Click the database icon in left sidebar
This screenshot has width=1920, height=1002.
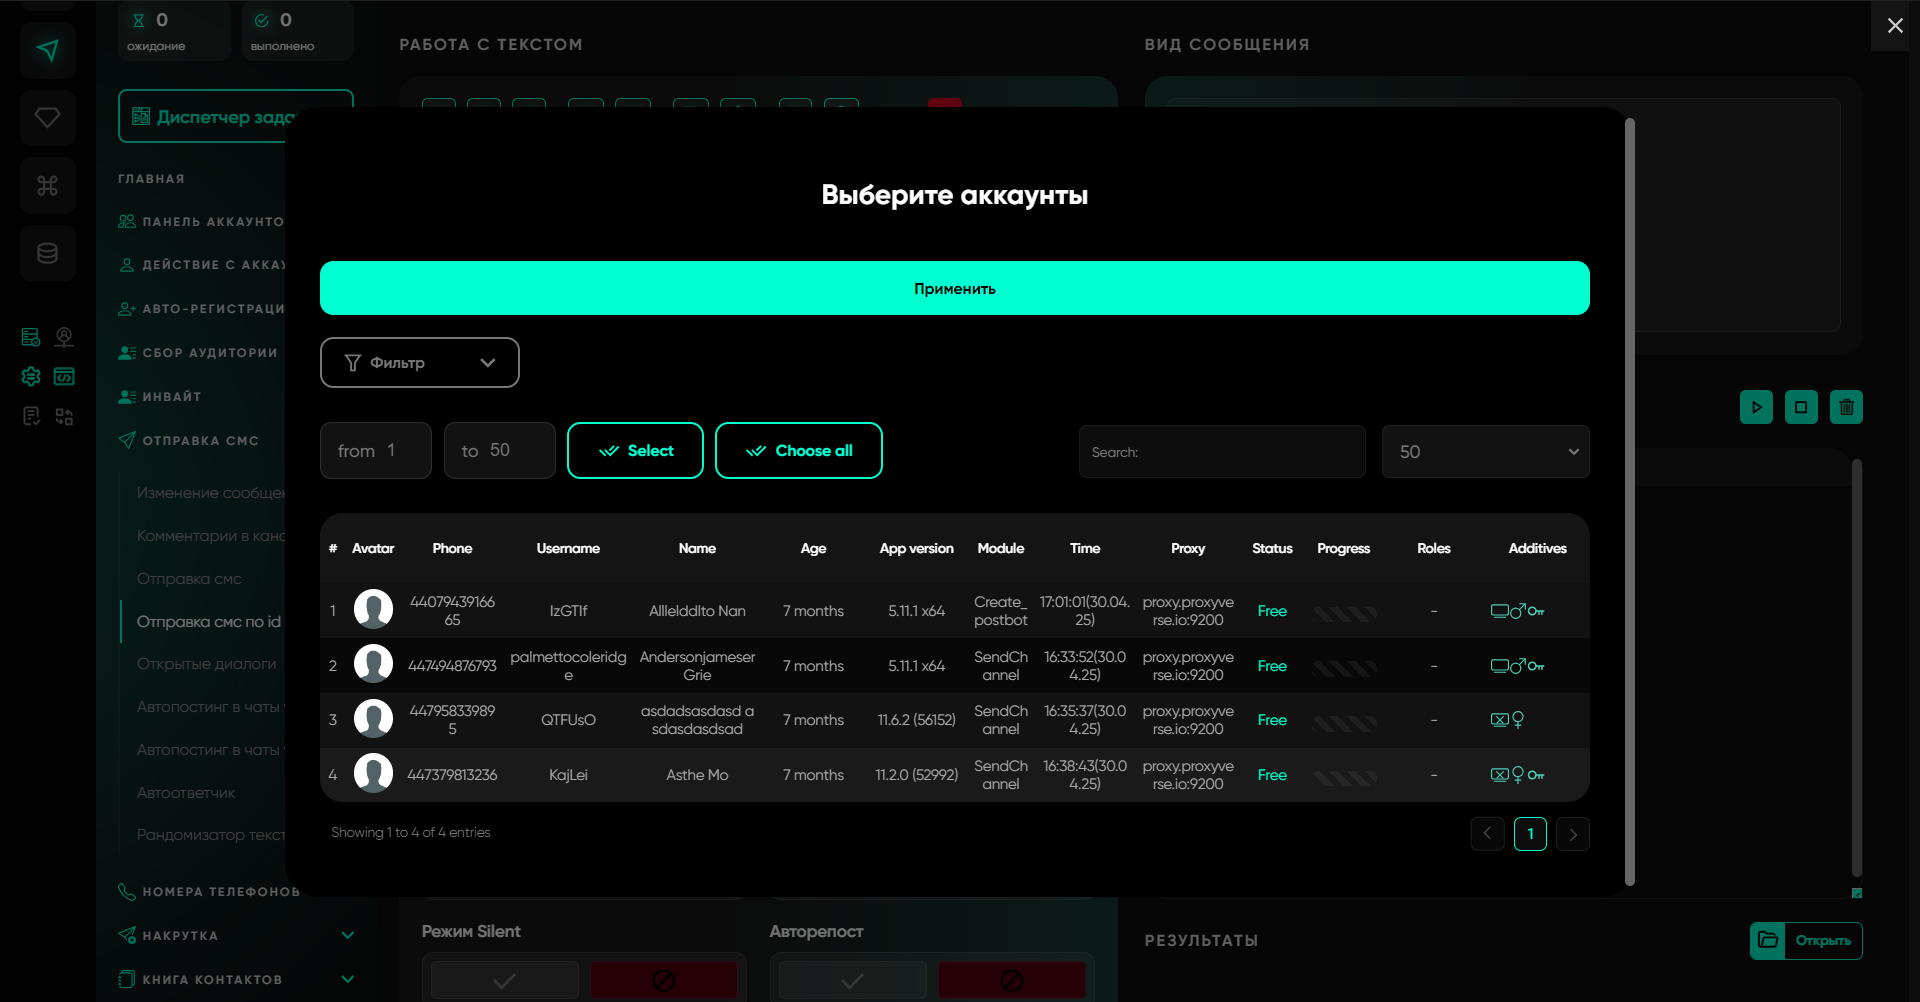(47, 253)
